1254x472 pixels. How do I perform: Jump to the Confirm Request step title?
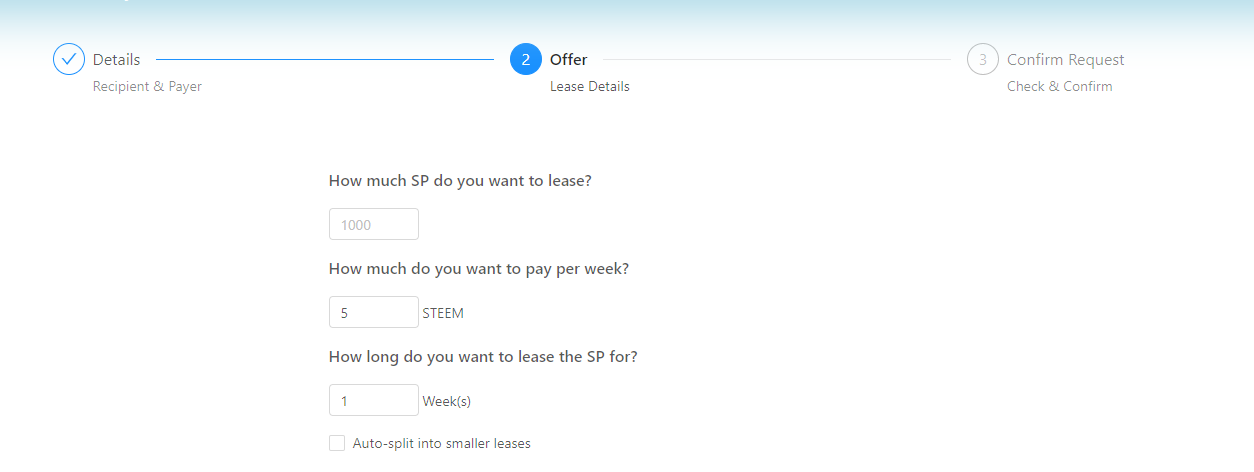1065,60
